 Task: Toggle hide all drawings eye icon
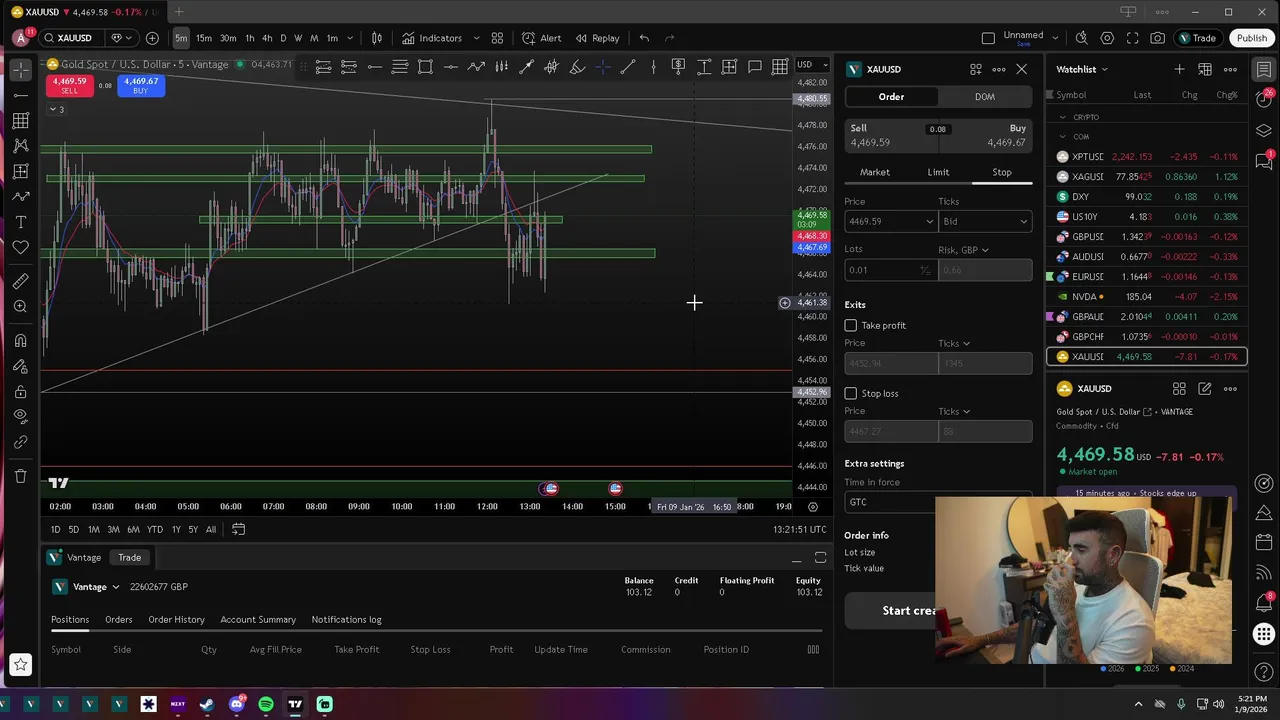click(20, 416)
